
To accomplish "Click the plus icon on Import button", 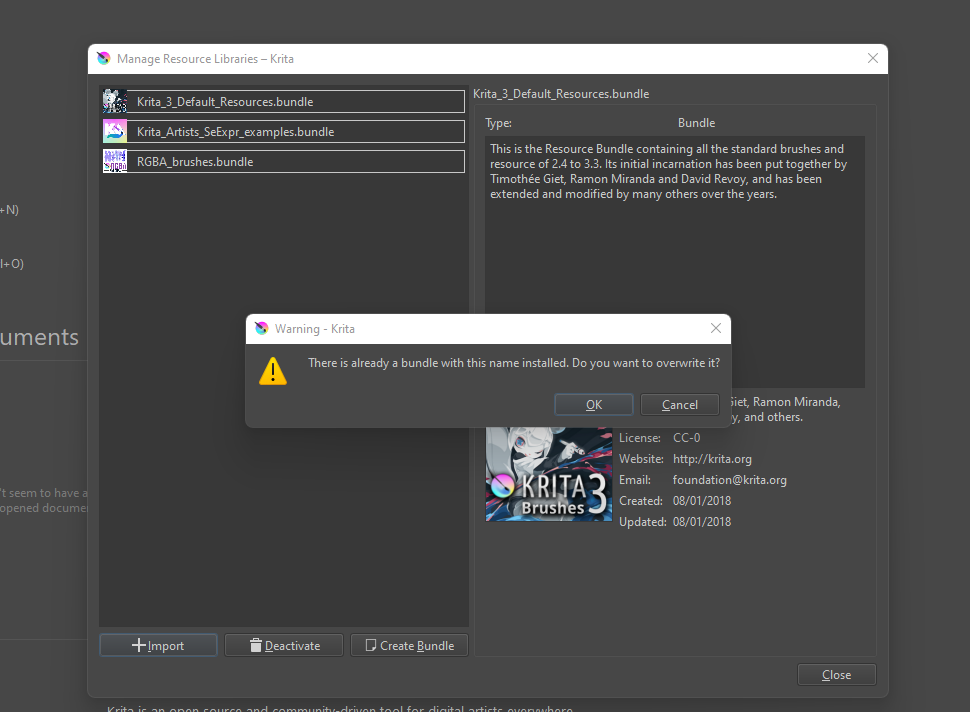I will (139, 645).
